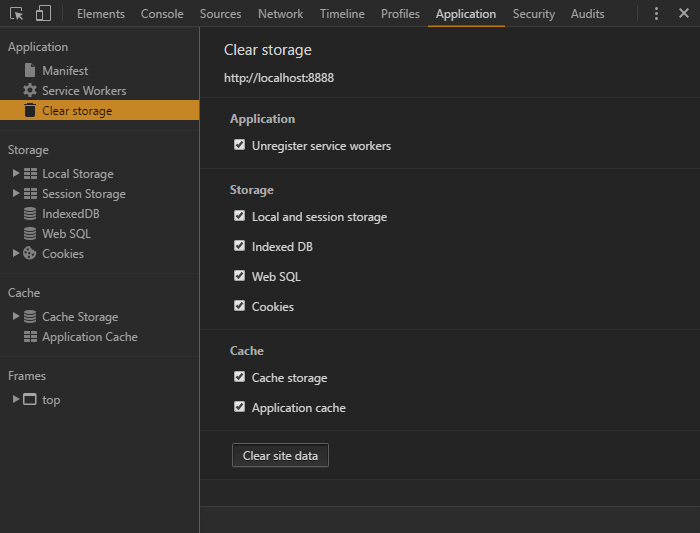Expand the Local Storage tree arrow
700x533 pixels.
(x=16, y=174)
